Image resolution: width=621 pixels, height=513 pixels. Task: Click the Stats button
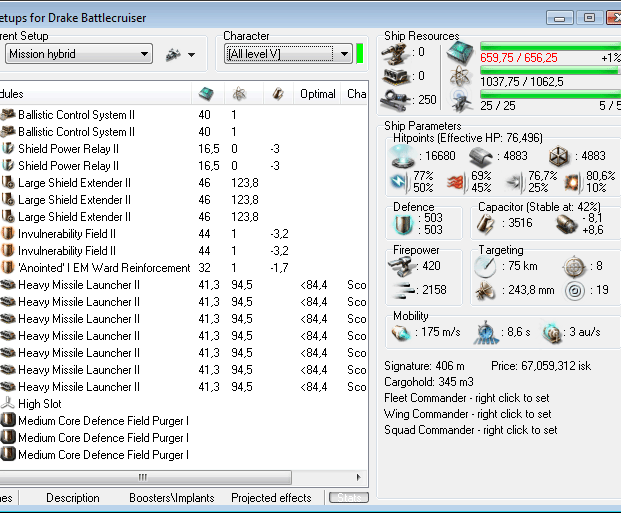coord(349,498)
